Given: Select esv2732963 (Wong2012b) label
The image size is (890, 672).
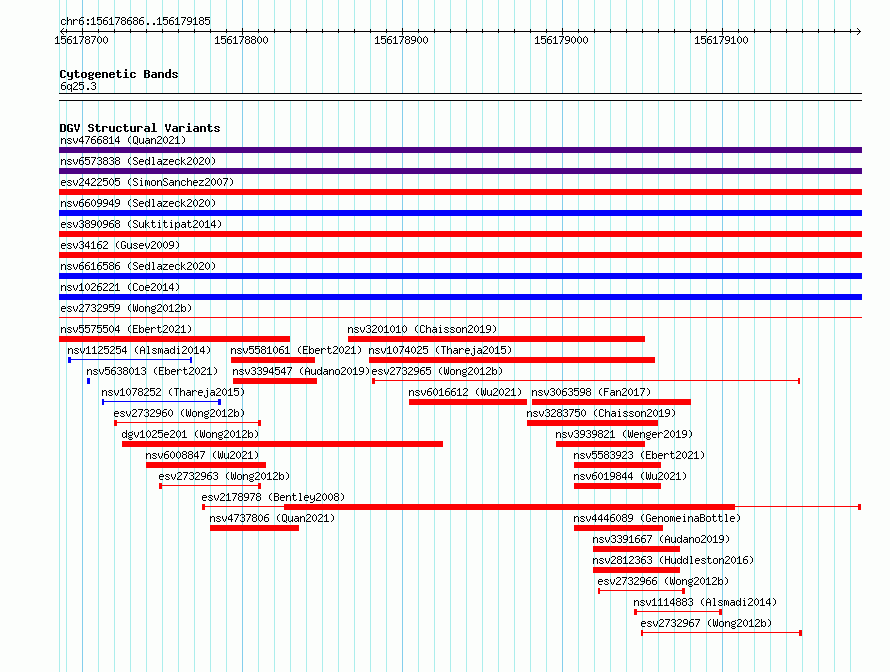Looking at the screenshot, I should [x=224, y=476].
